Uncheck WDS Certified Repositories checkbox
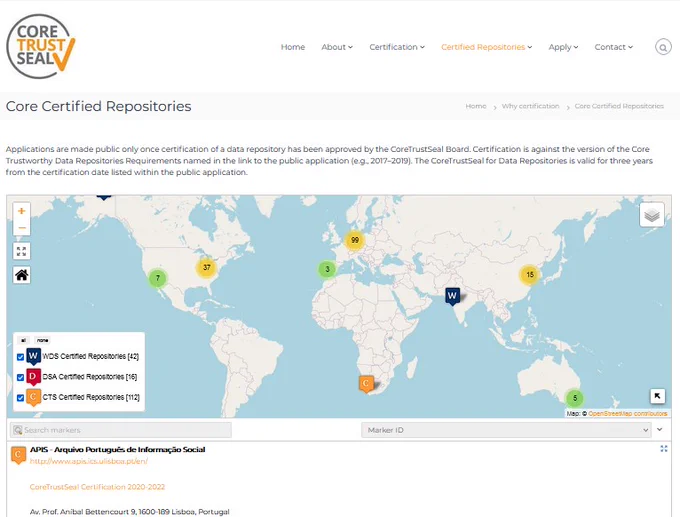Viewport: 680px width, 517px height. point(20,357)
